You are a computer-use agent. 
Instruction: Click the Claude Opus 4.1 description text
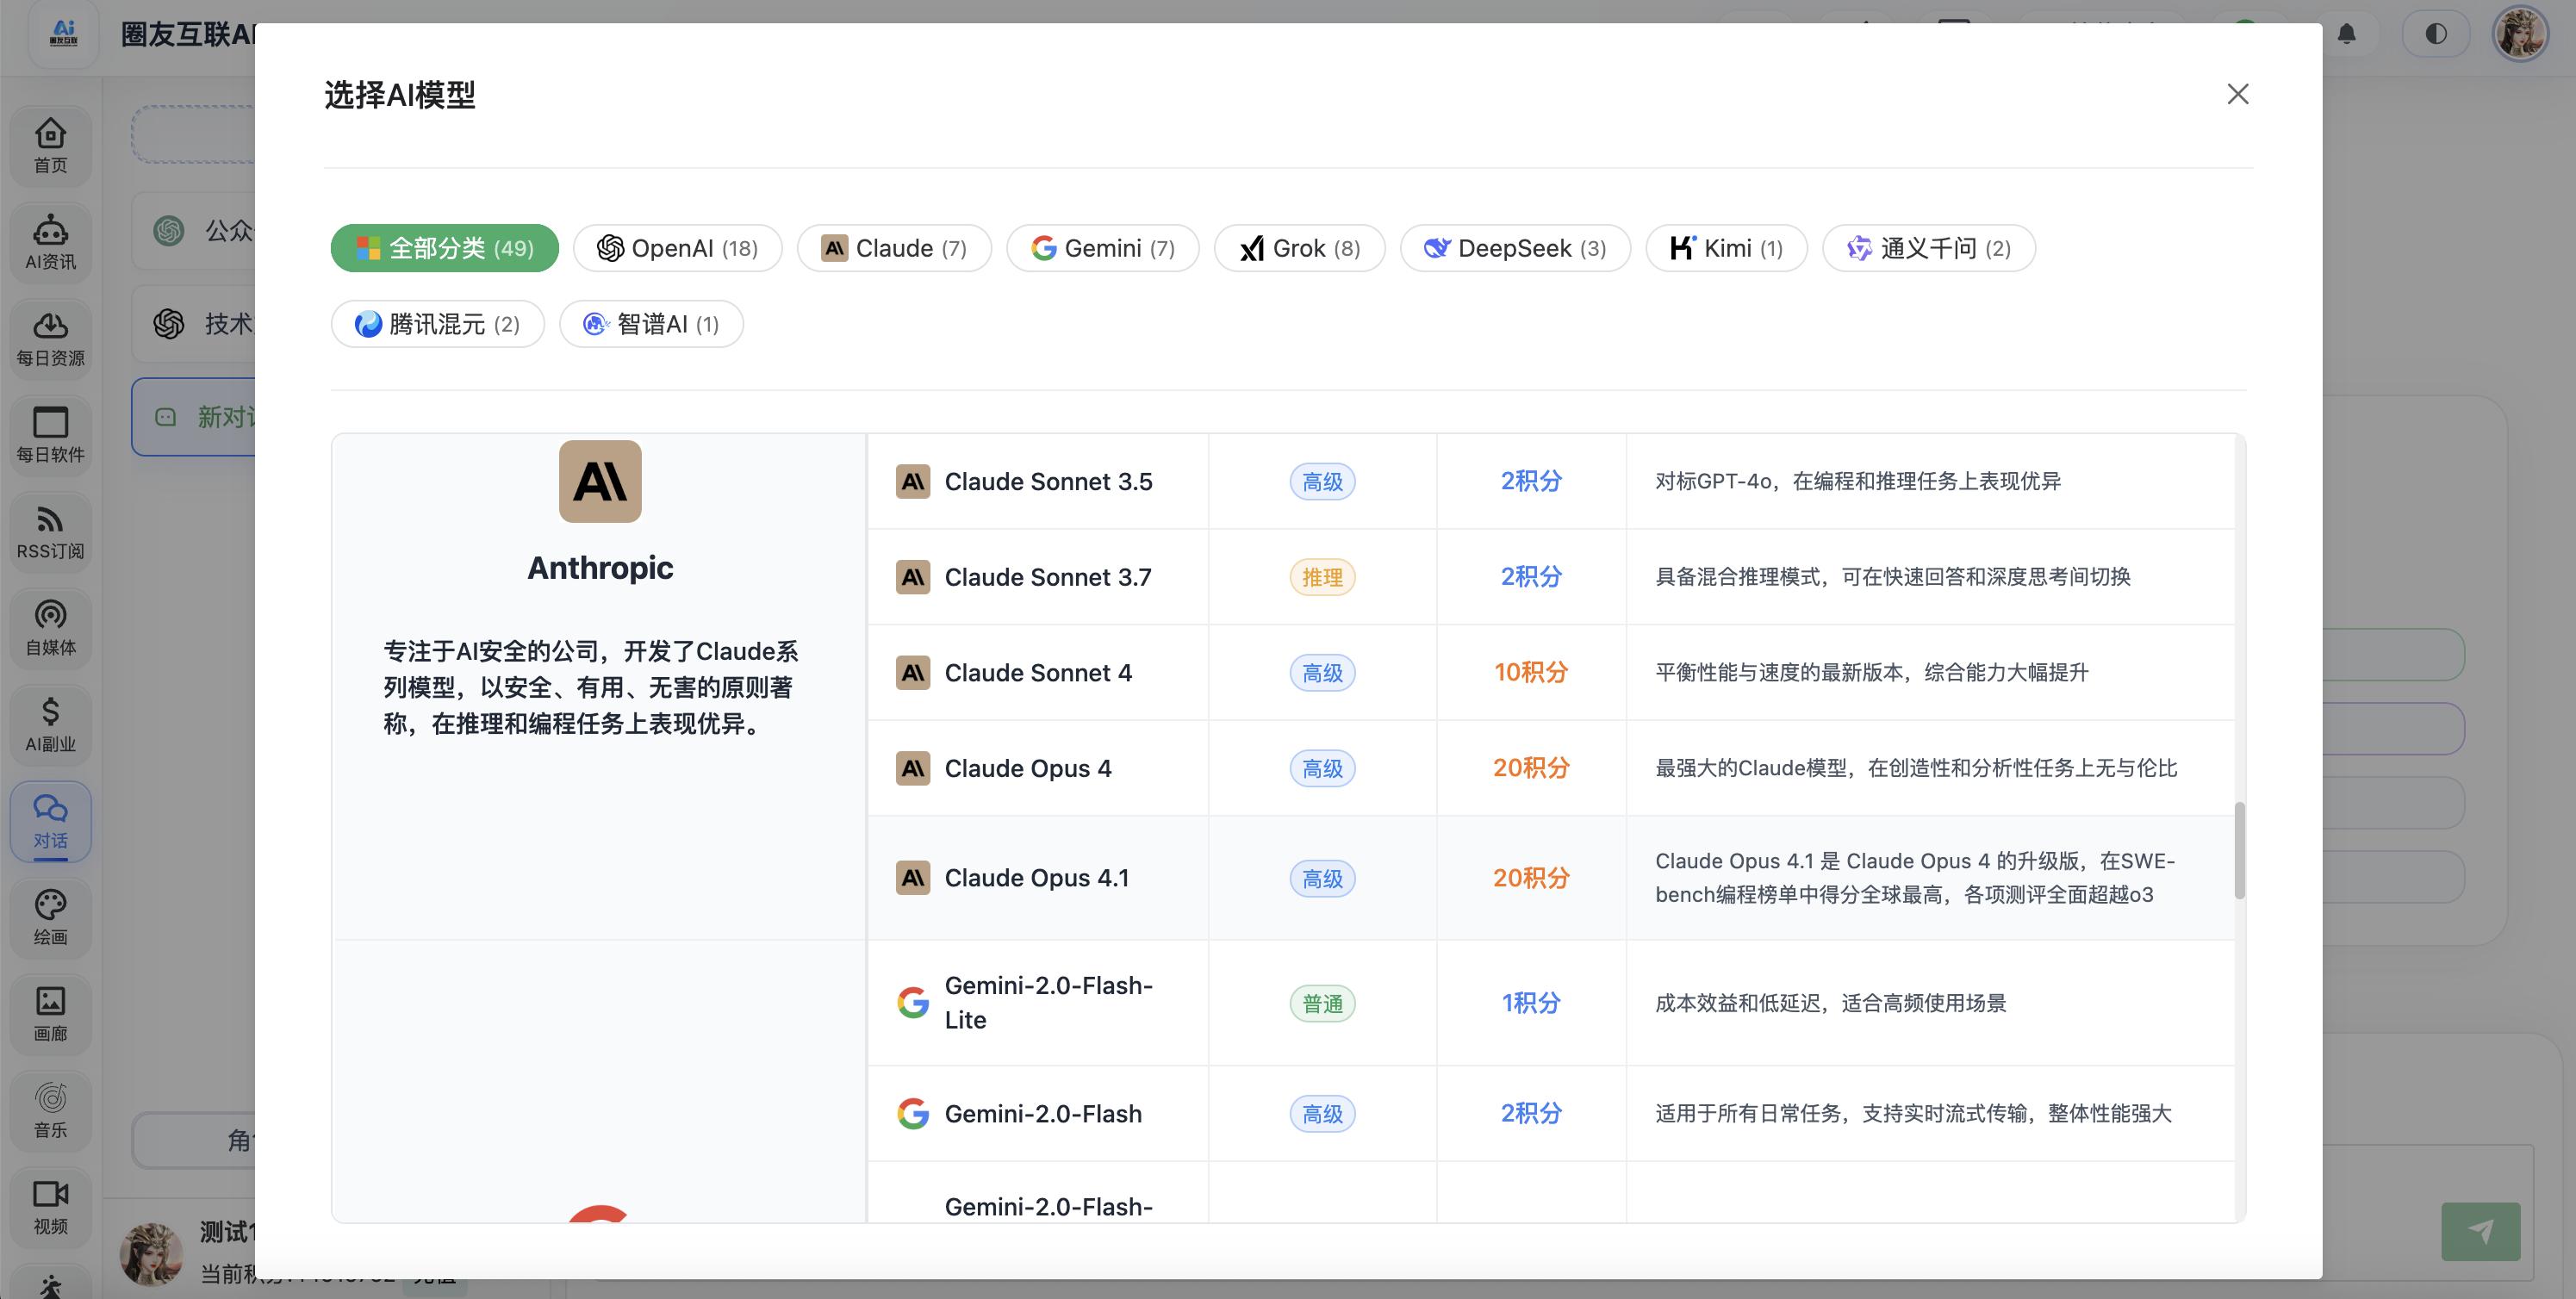(x=1915, y=878)
